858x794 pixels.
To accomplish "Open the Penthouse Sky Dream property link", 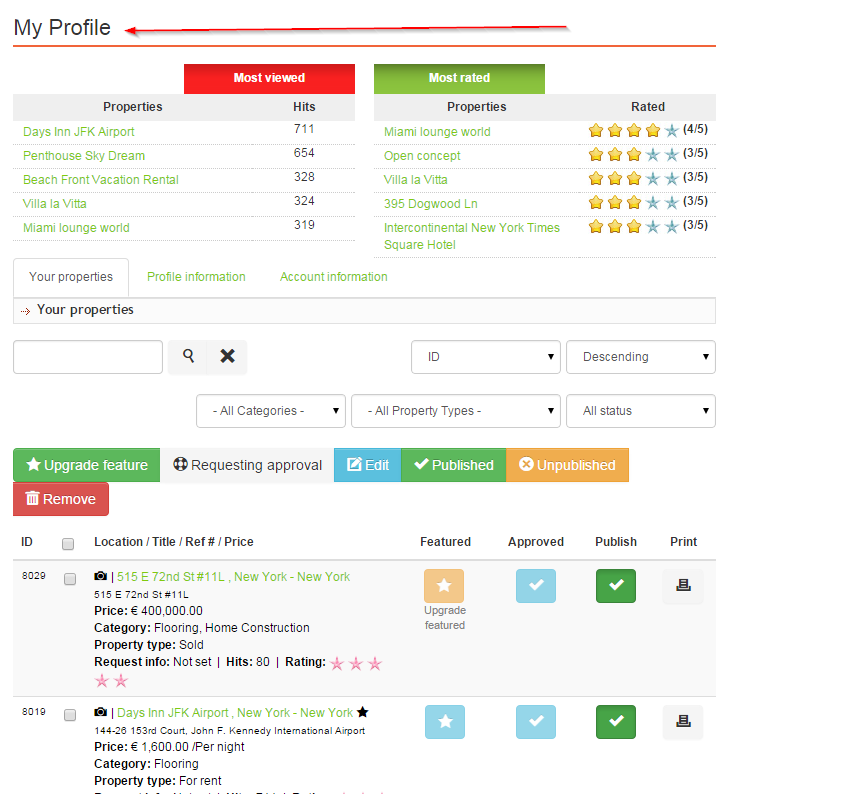I will [84, 156].
